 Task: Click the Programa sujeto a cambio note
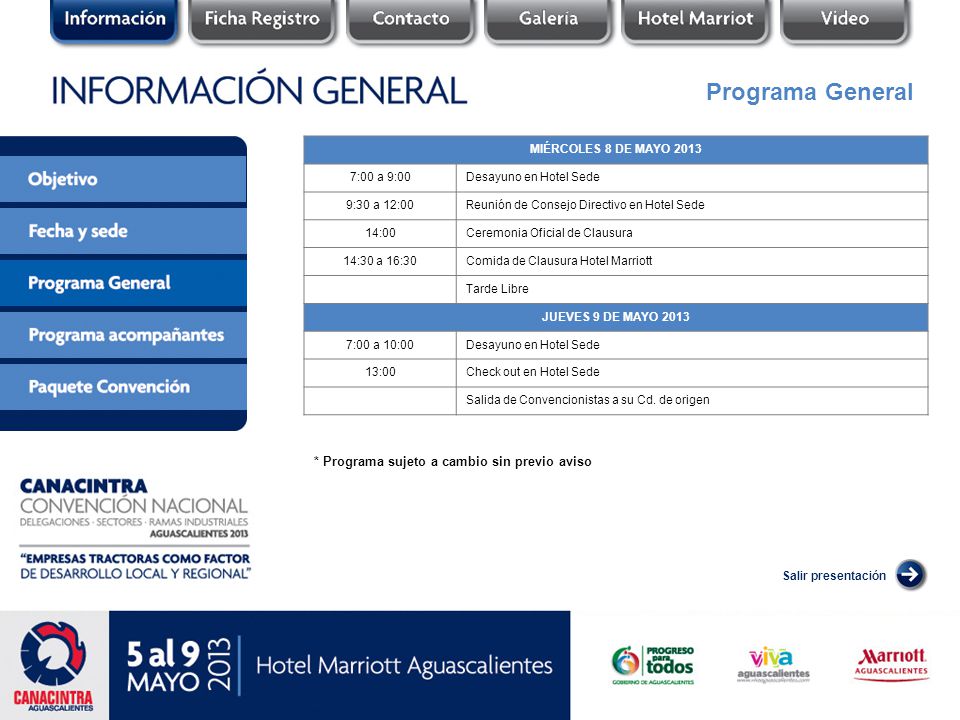tap(452, 462)
